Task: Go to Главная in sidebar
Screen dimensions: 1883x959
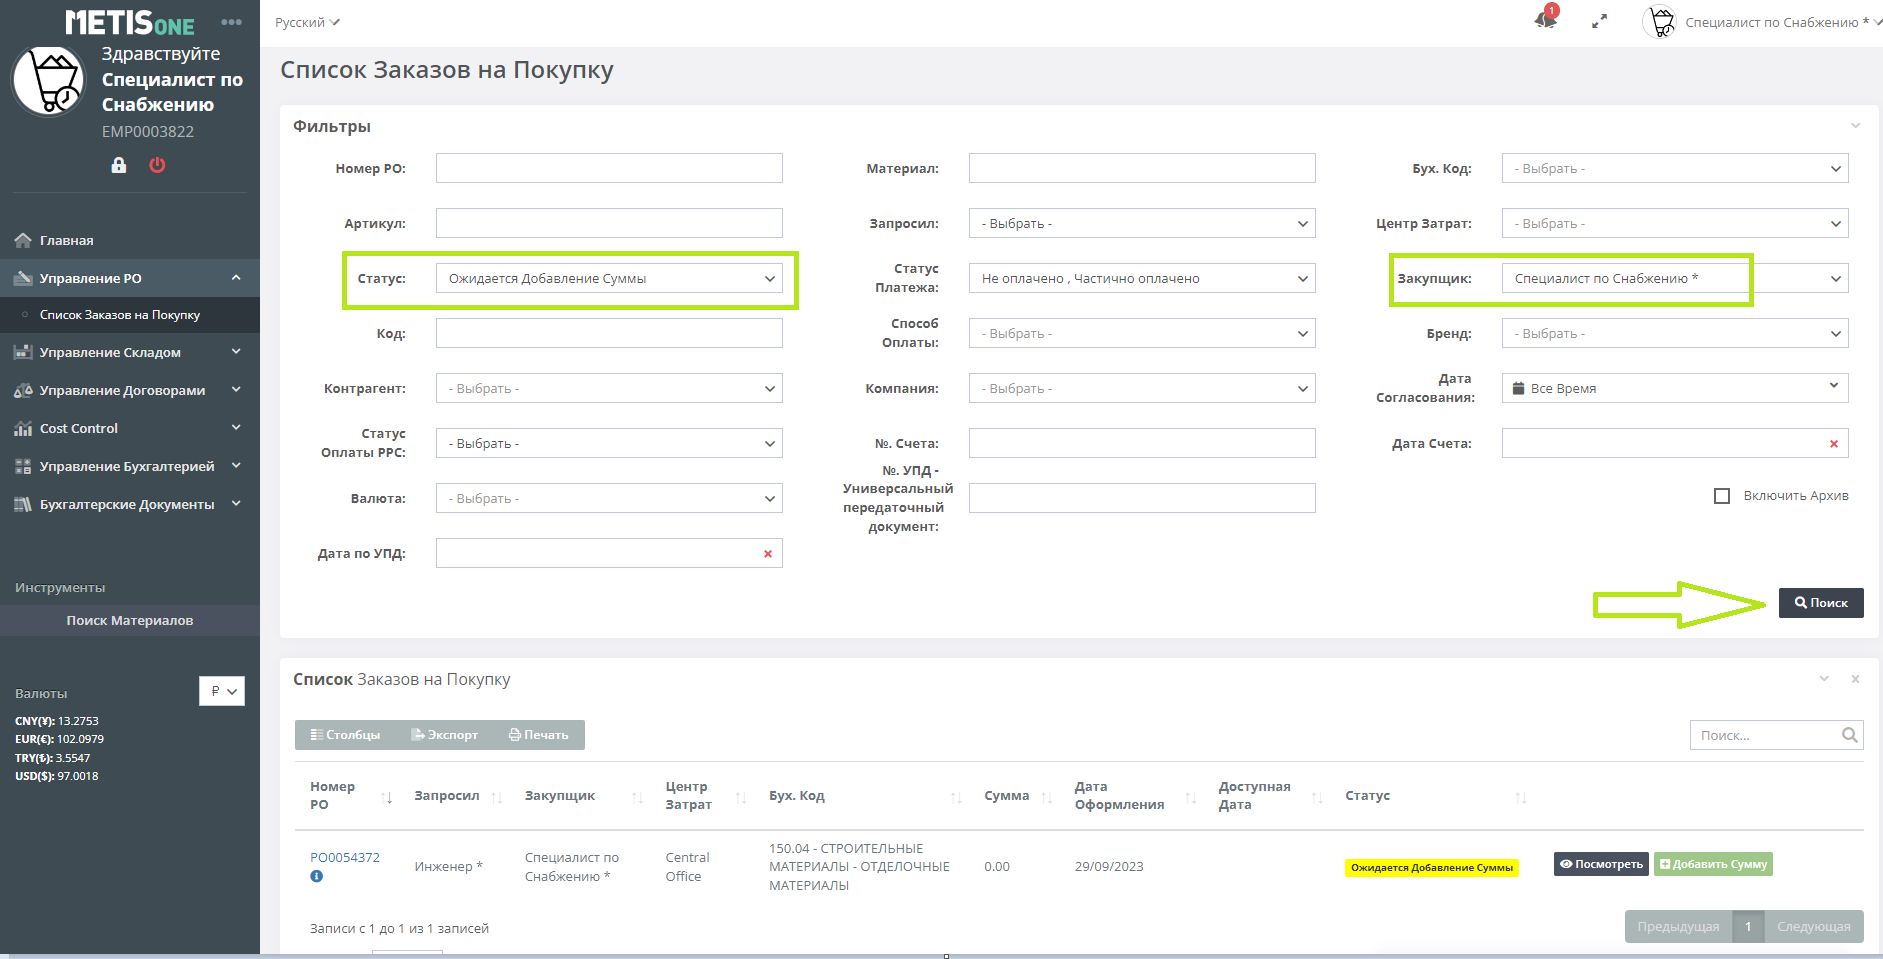Action: pos(130,240)
